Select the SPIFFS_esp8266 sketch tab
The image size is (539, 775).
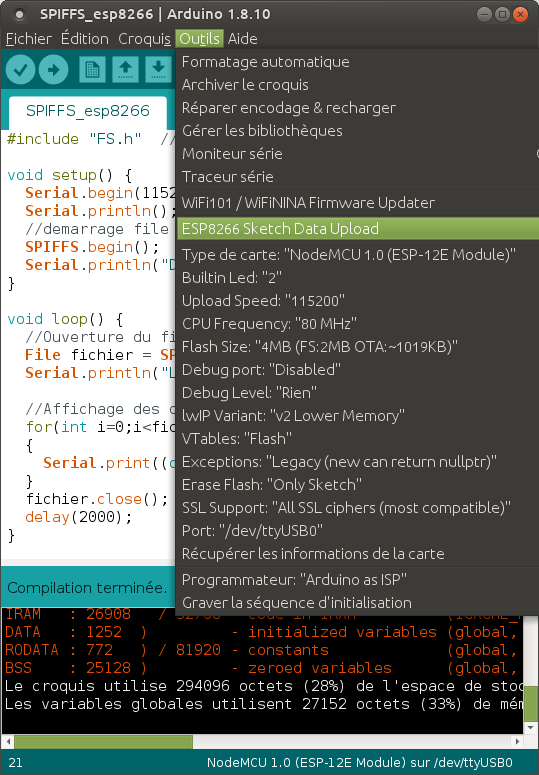[x=87, y=111]
